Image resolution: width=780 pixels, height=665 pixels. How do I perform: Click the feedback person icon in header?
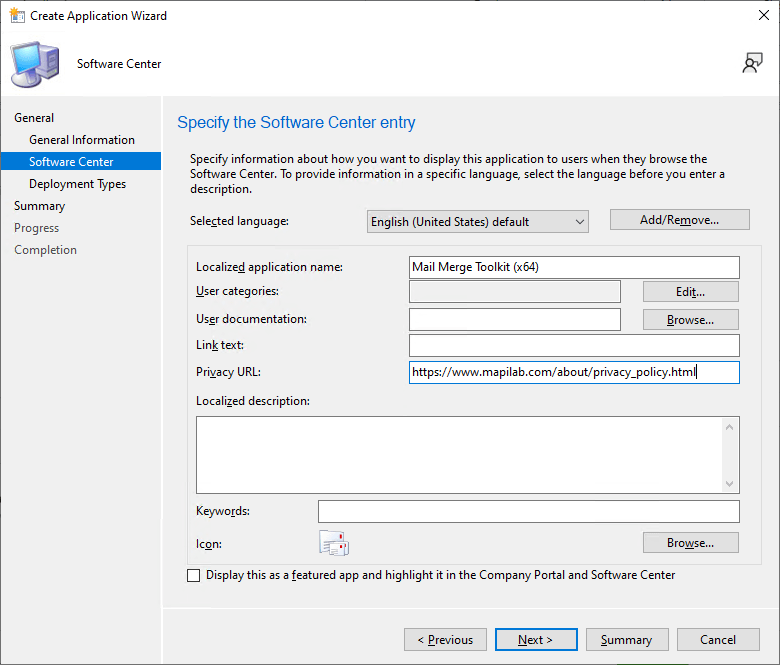[x=752, y=63]
